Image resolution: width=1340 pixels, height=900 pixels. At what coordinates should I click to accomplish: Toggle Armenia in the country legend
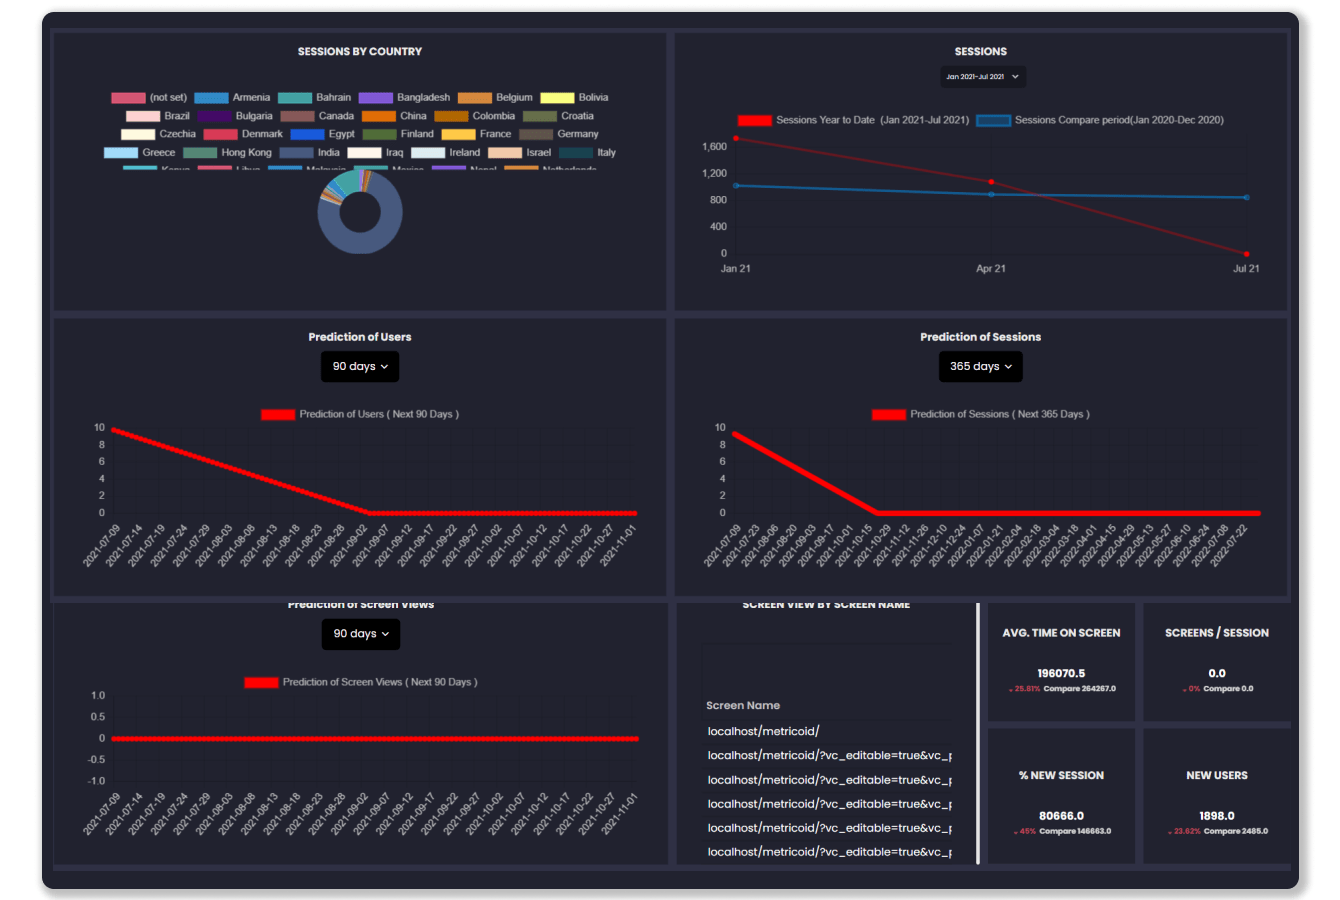coord(232,98)
